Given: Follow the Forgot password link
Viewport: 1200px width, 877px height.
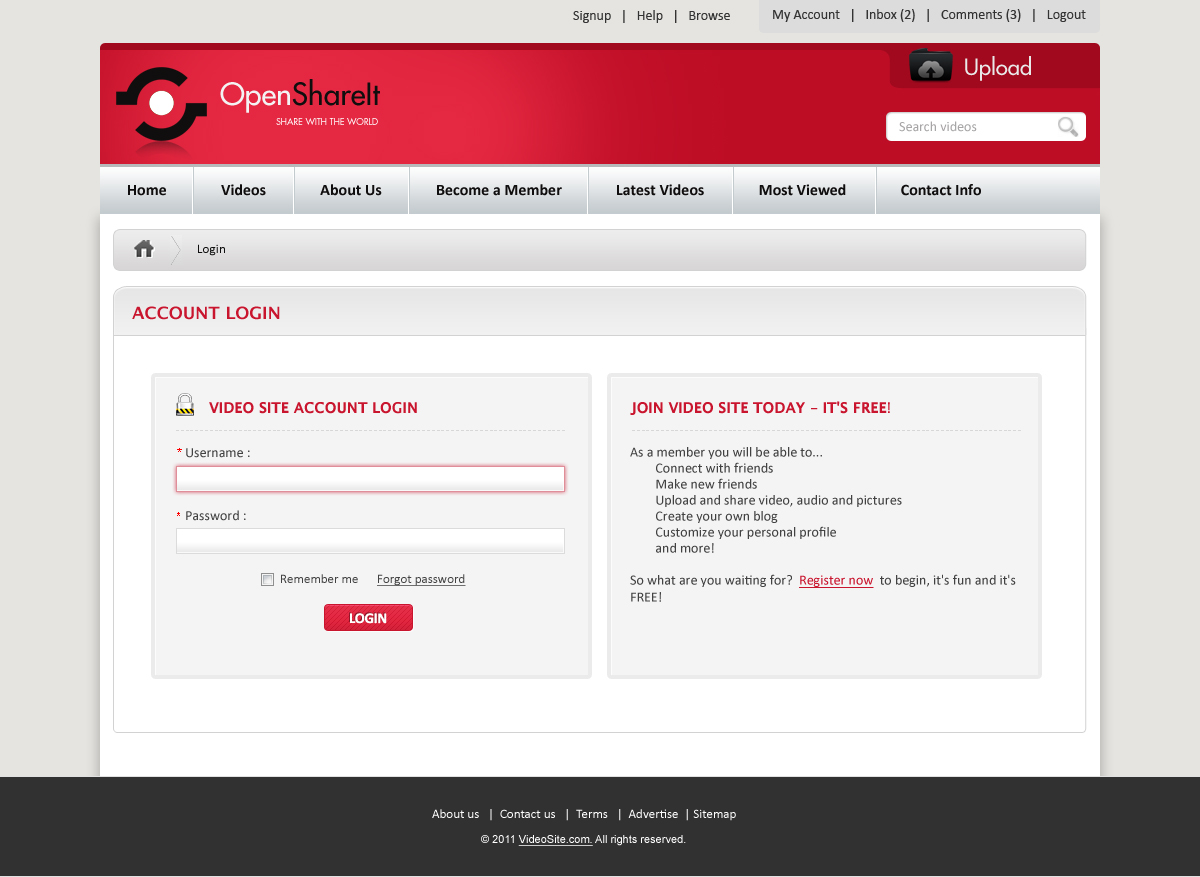Looking at the screenshot, I should (420, 580).
